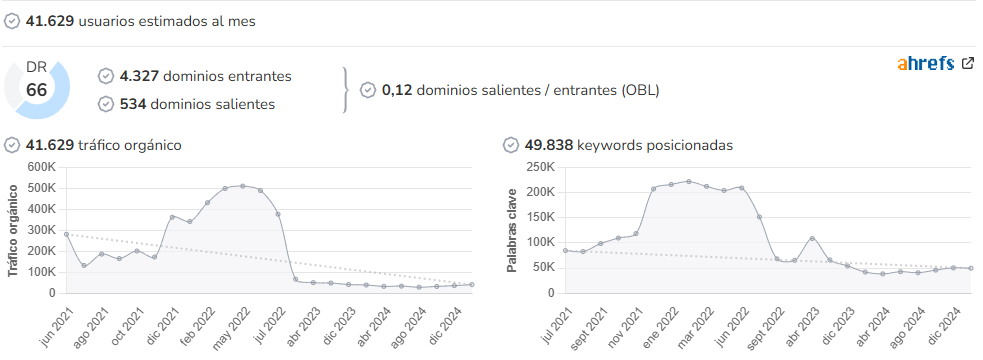Viewport: 983px width, 360px height.
Task: Click the last data point on traffic chart
Action: 471,284
